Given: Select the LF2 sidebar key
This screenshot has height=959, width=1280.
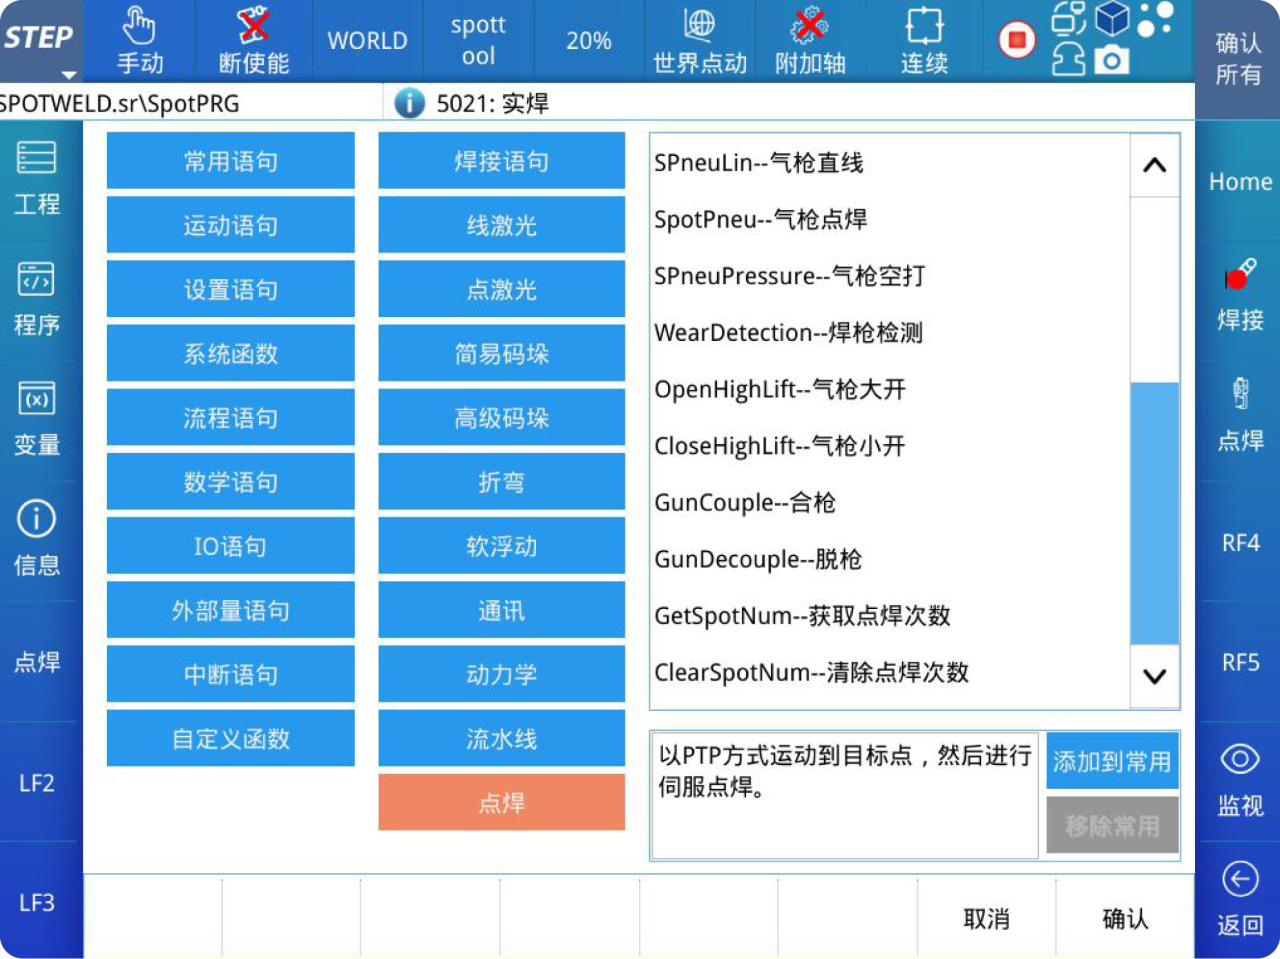Looking at the screenshot, I should pyautogui.click(x=37, y=782).
